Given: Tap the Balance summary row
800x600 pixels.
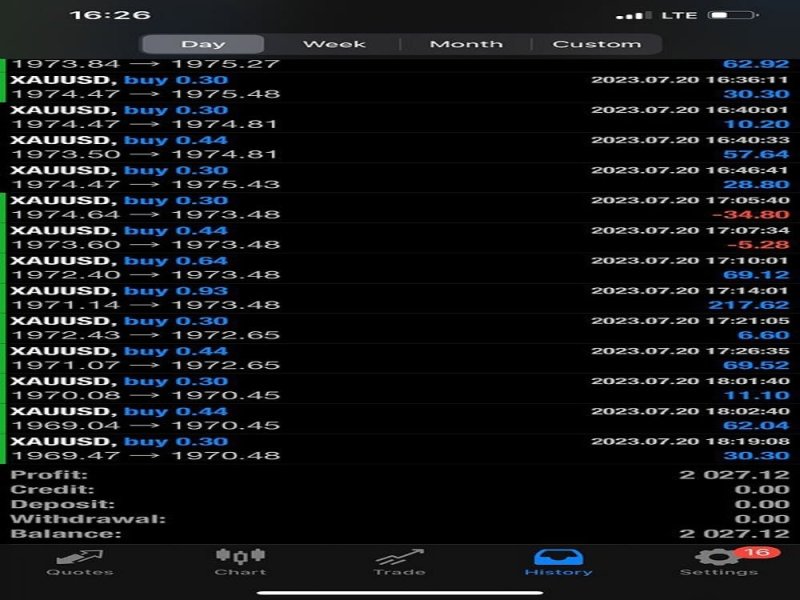Looking at the screenshot, I should tap(400, 534).
